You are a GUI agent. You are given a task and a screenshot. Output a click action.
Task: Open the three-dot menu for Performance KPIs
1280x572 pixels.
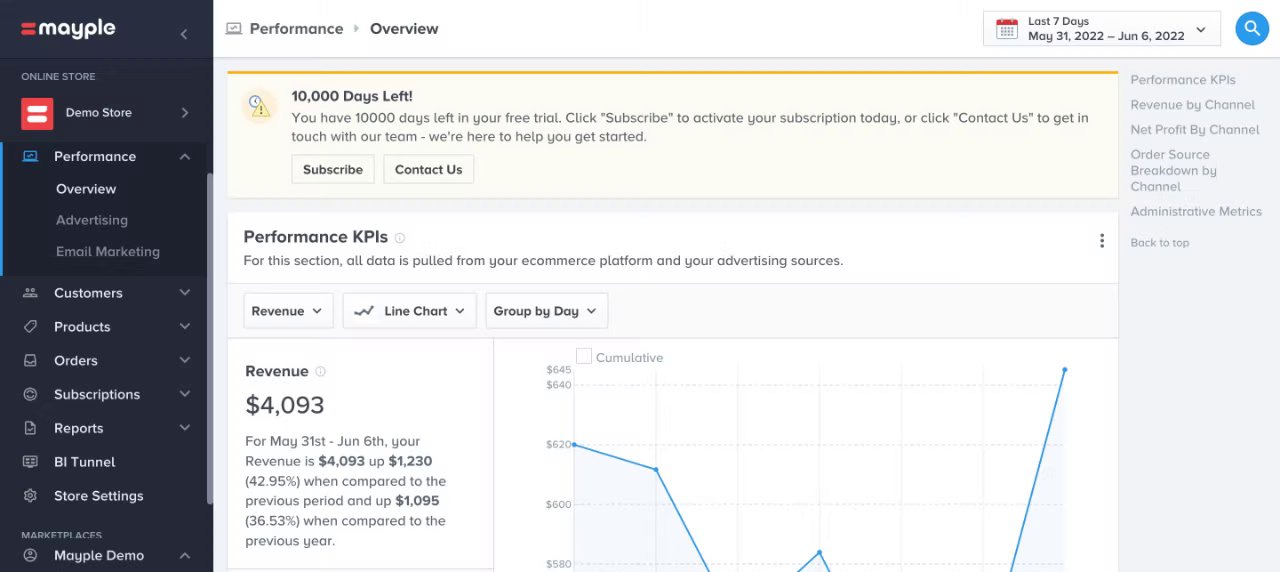coord(1101,241)
